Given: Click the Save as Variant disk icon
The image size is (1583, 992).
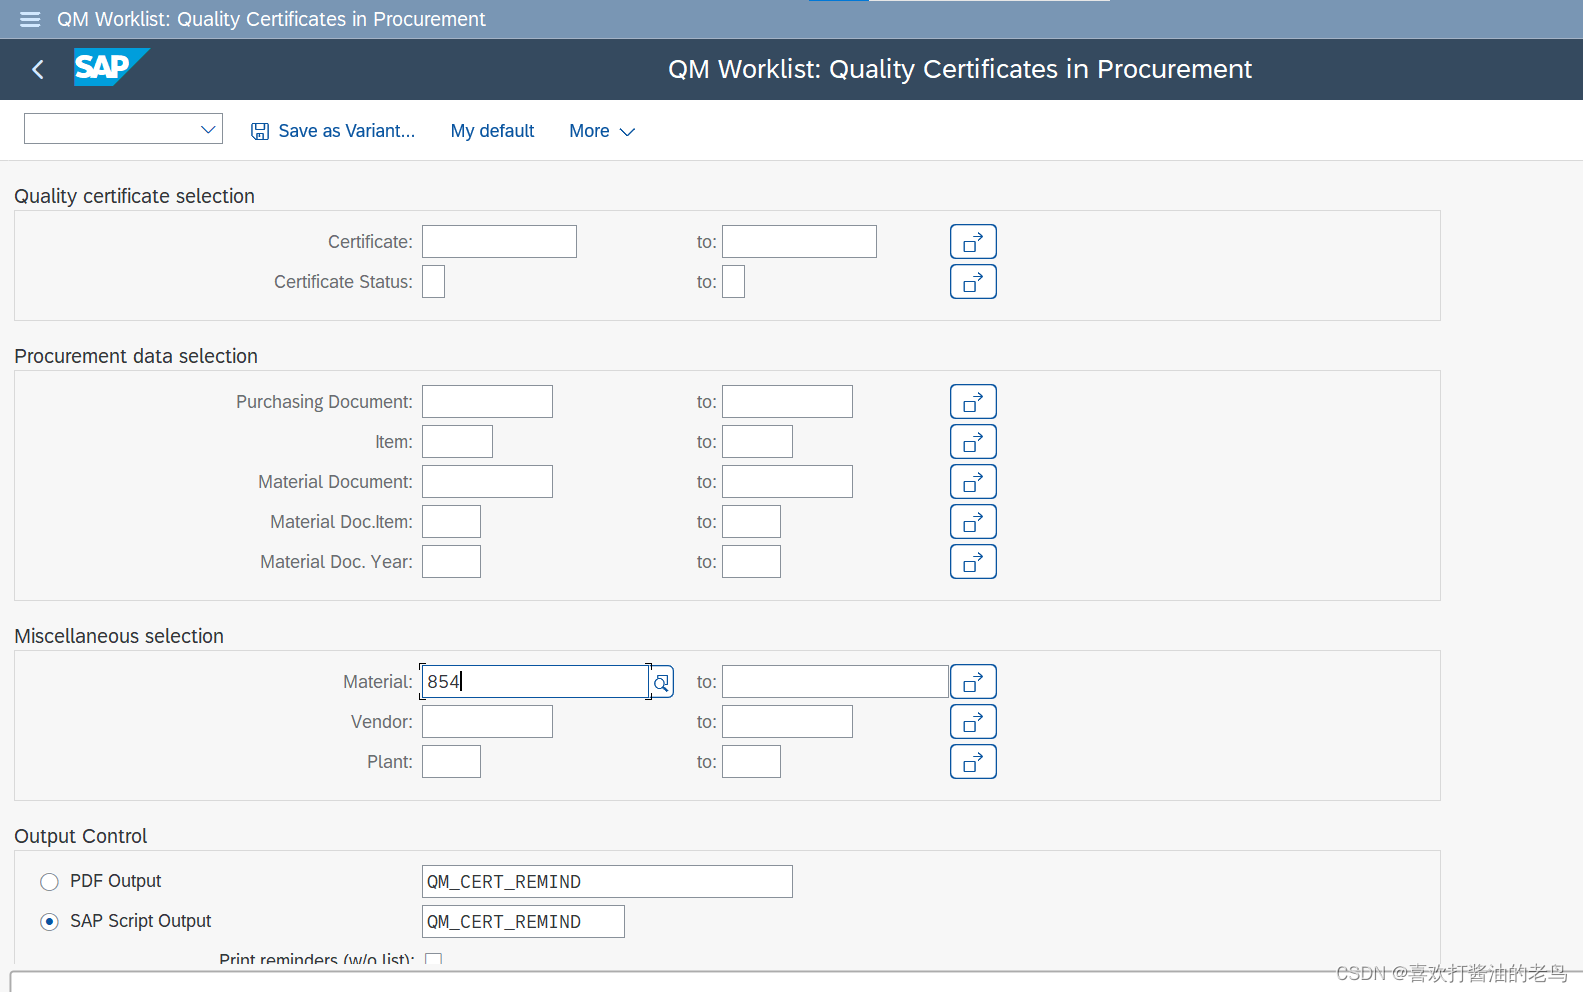Looking at the screenshot, I should pos(260,131).
